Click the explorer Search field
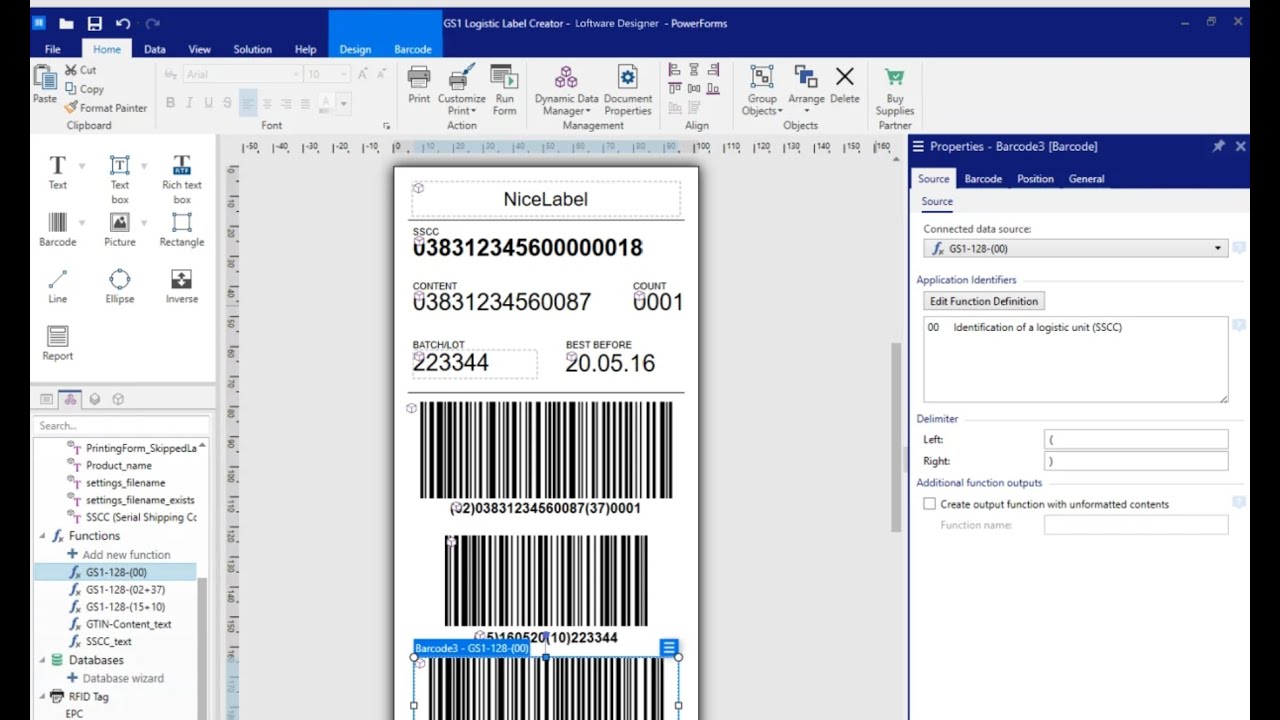Image resolution: width=1280 pixels, height=720 pixels. 120,426
